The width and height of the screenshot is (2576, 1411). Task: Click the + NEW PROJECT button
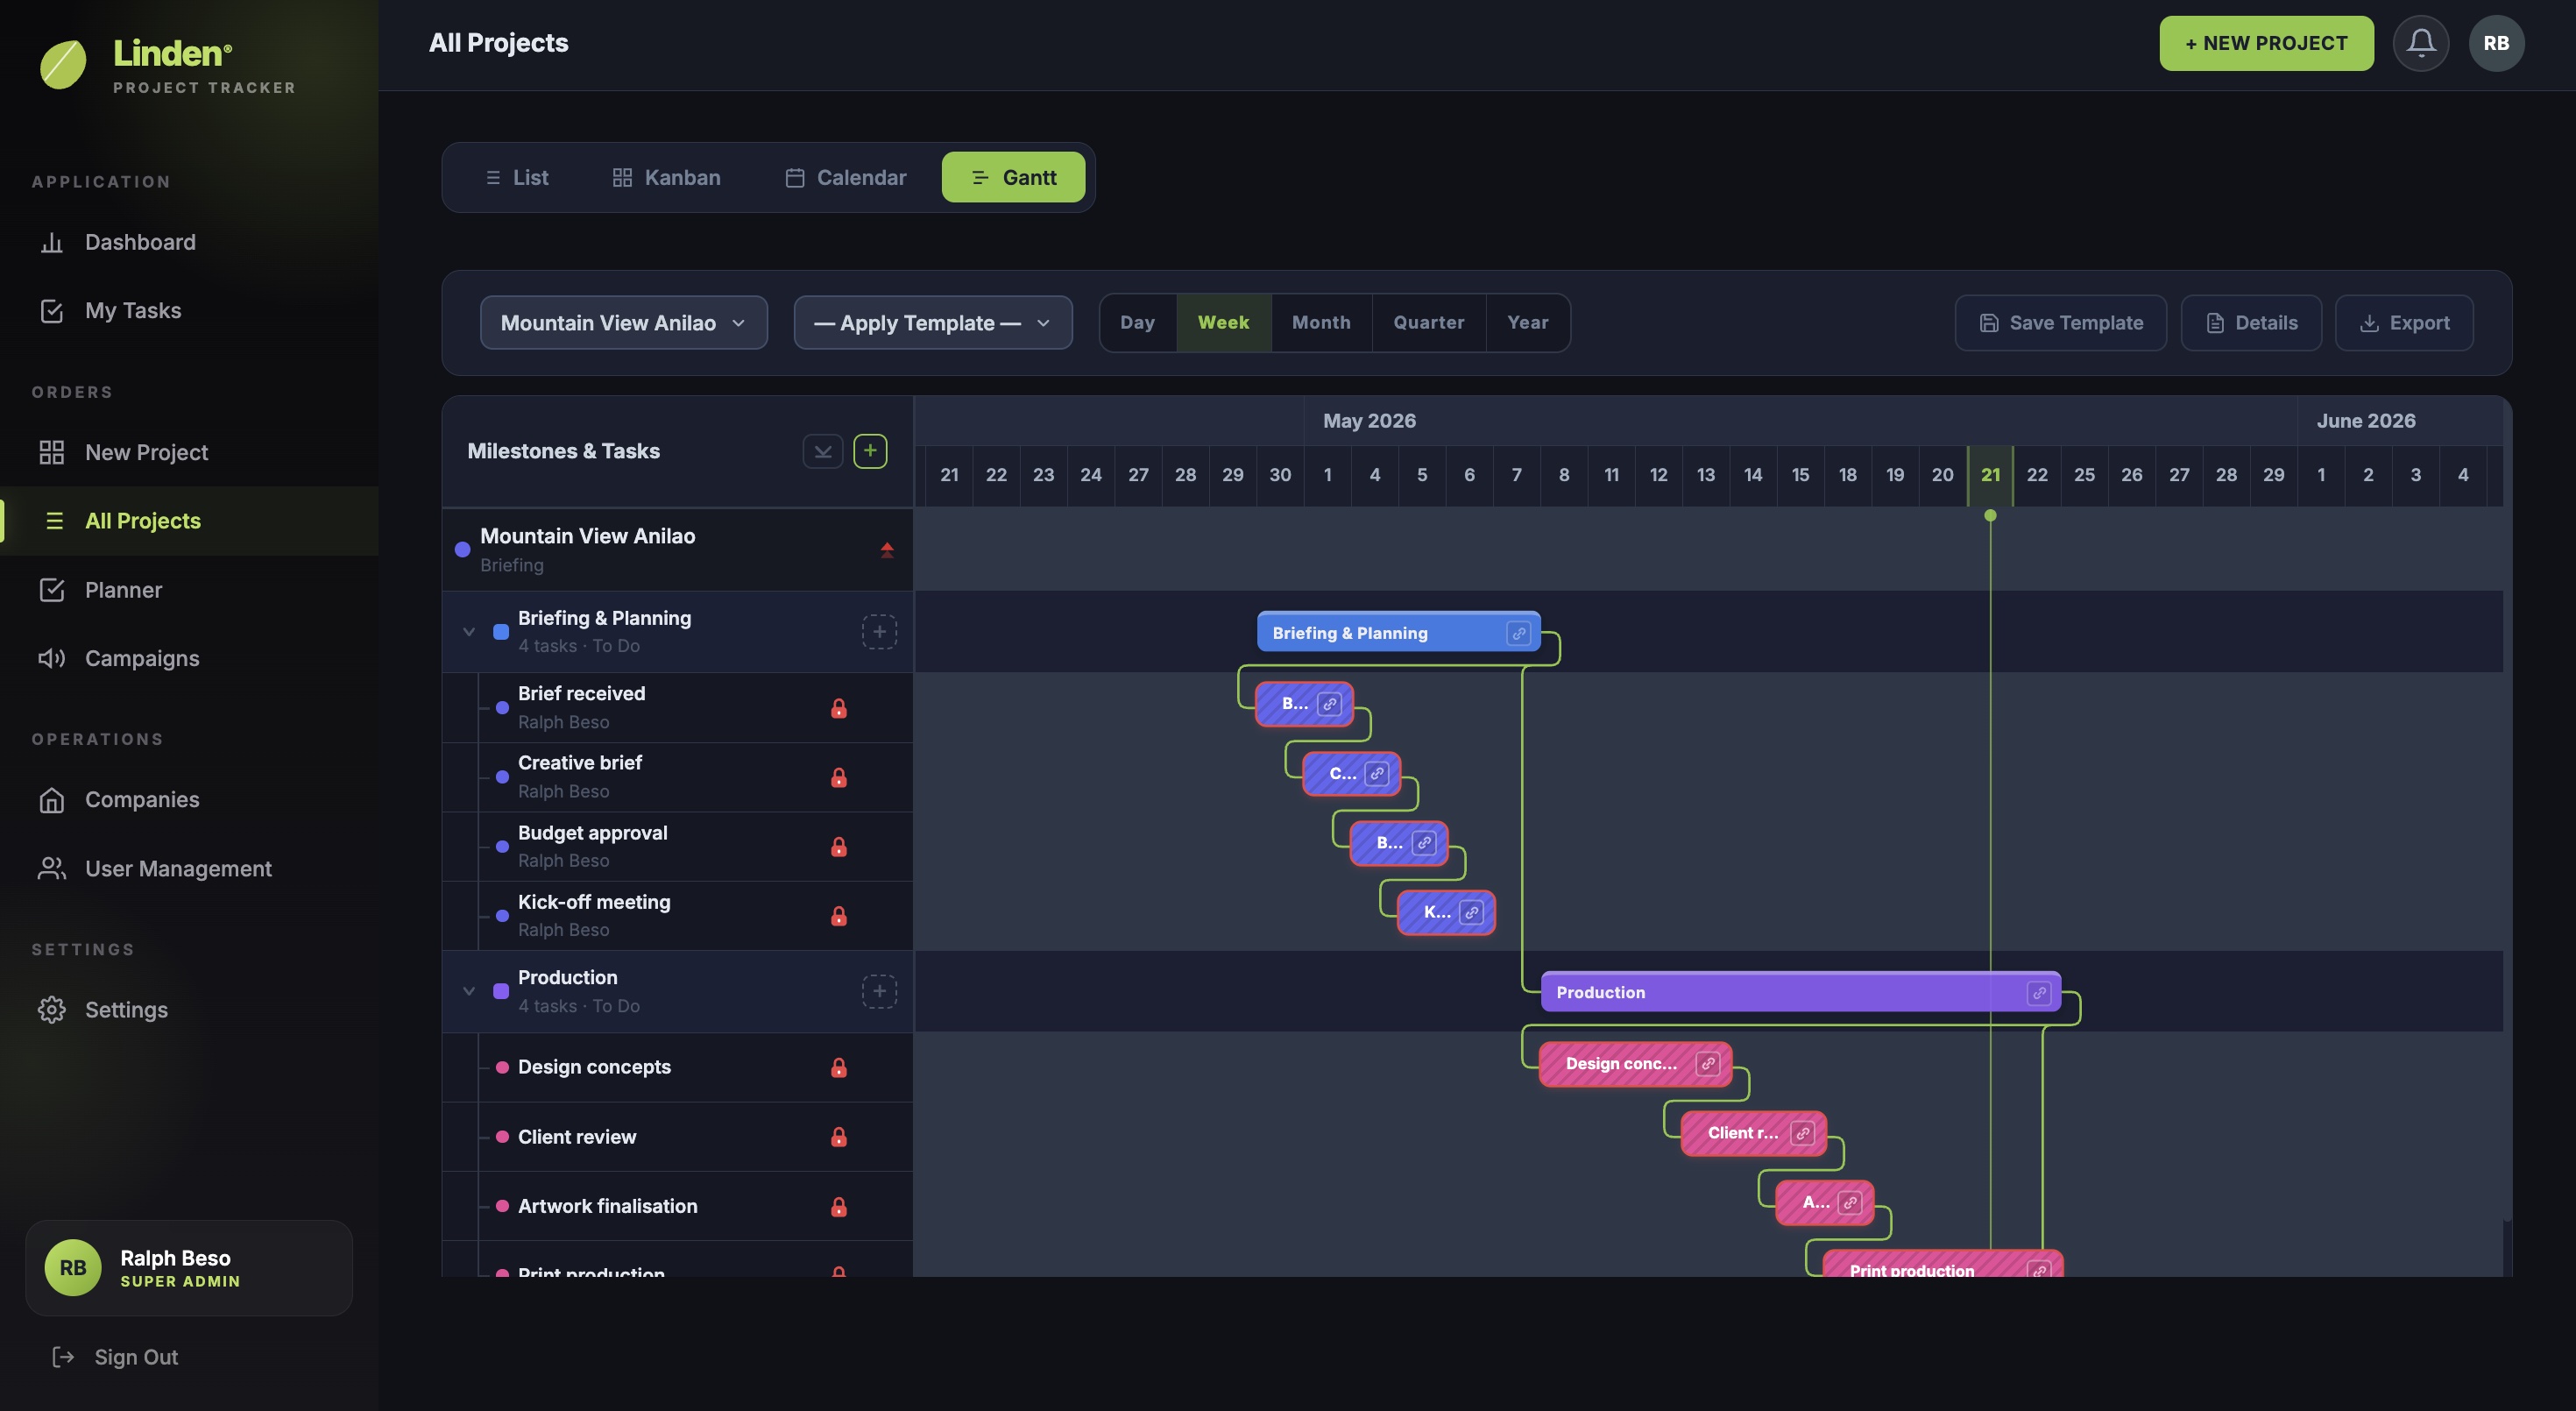click(x=2266, y=43)
